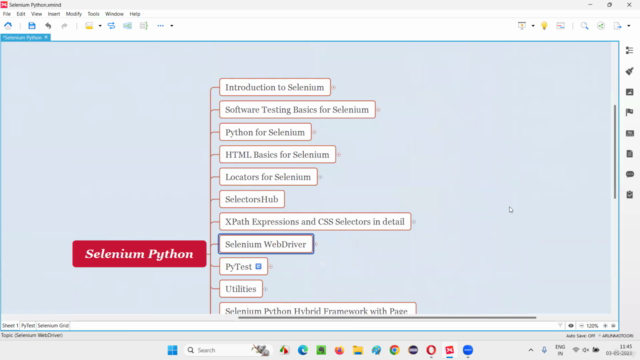This screenshot has width=640, height=360.
Task: Click the blue relationship arrows icon
Action: click(x=111, y=26)
